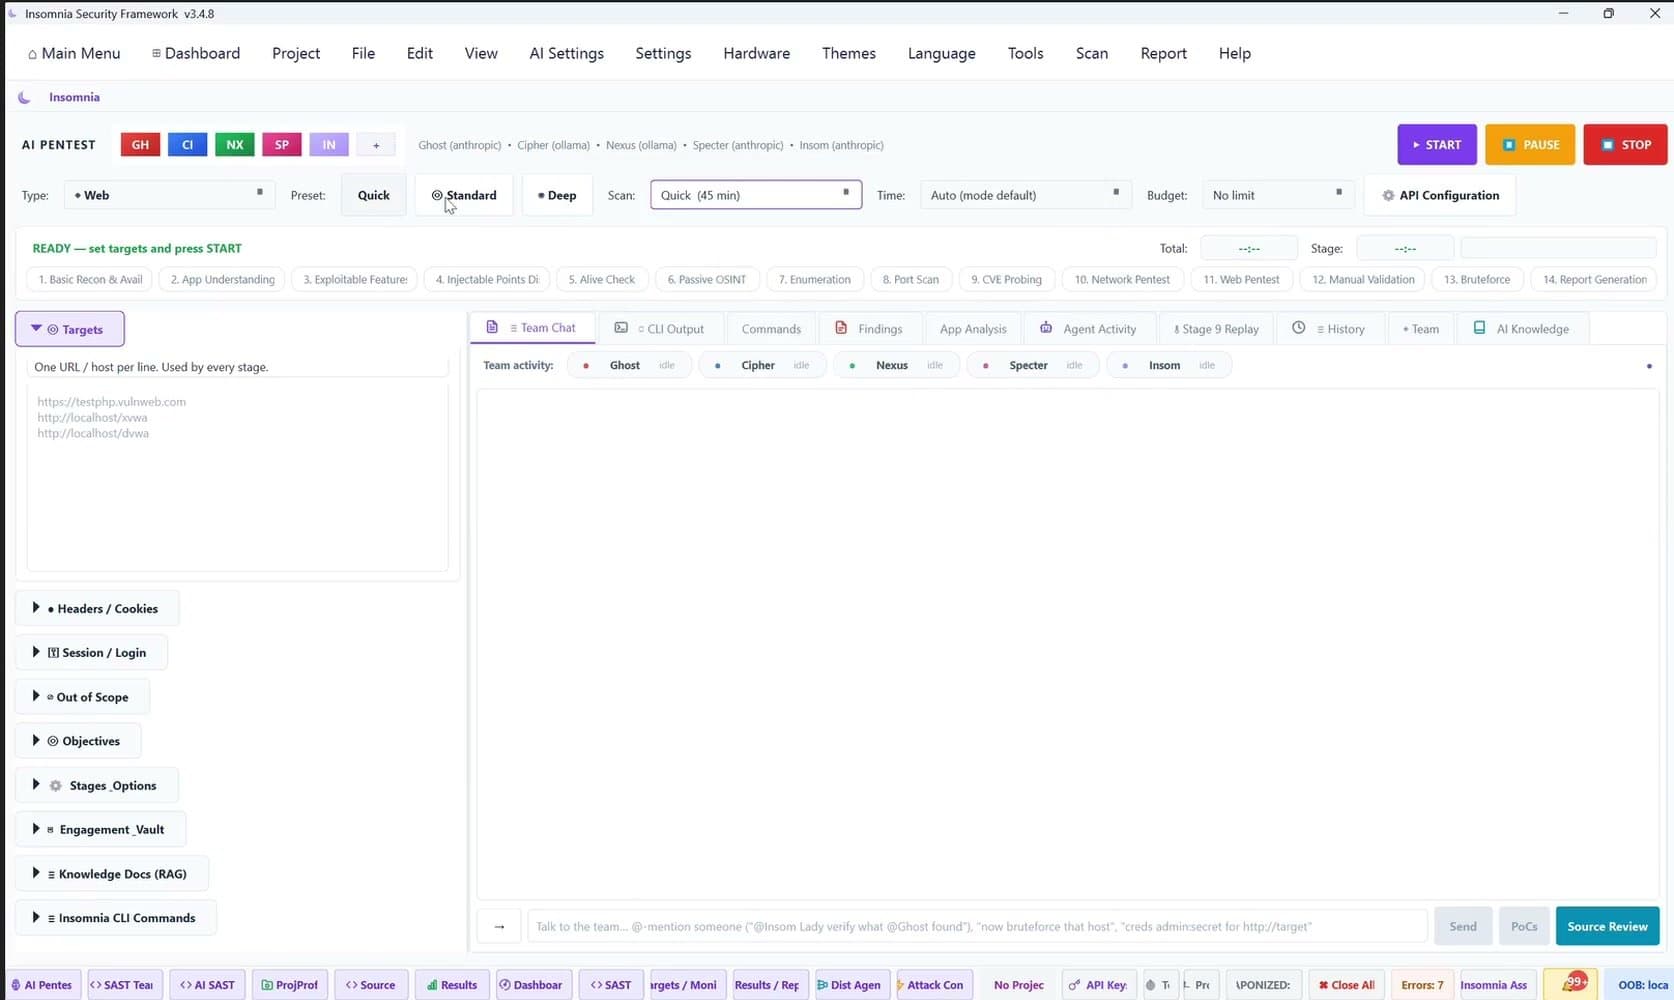Open API Configuration gear button
This screenshot has width=1674, height=1000.
click(1440, 195)
